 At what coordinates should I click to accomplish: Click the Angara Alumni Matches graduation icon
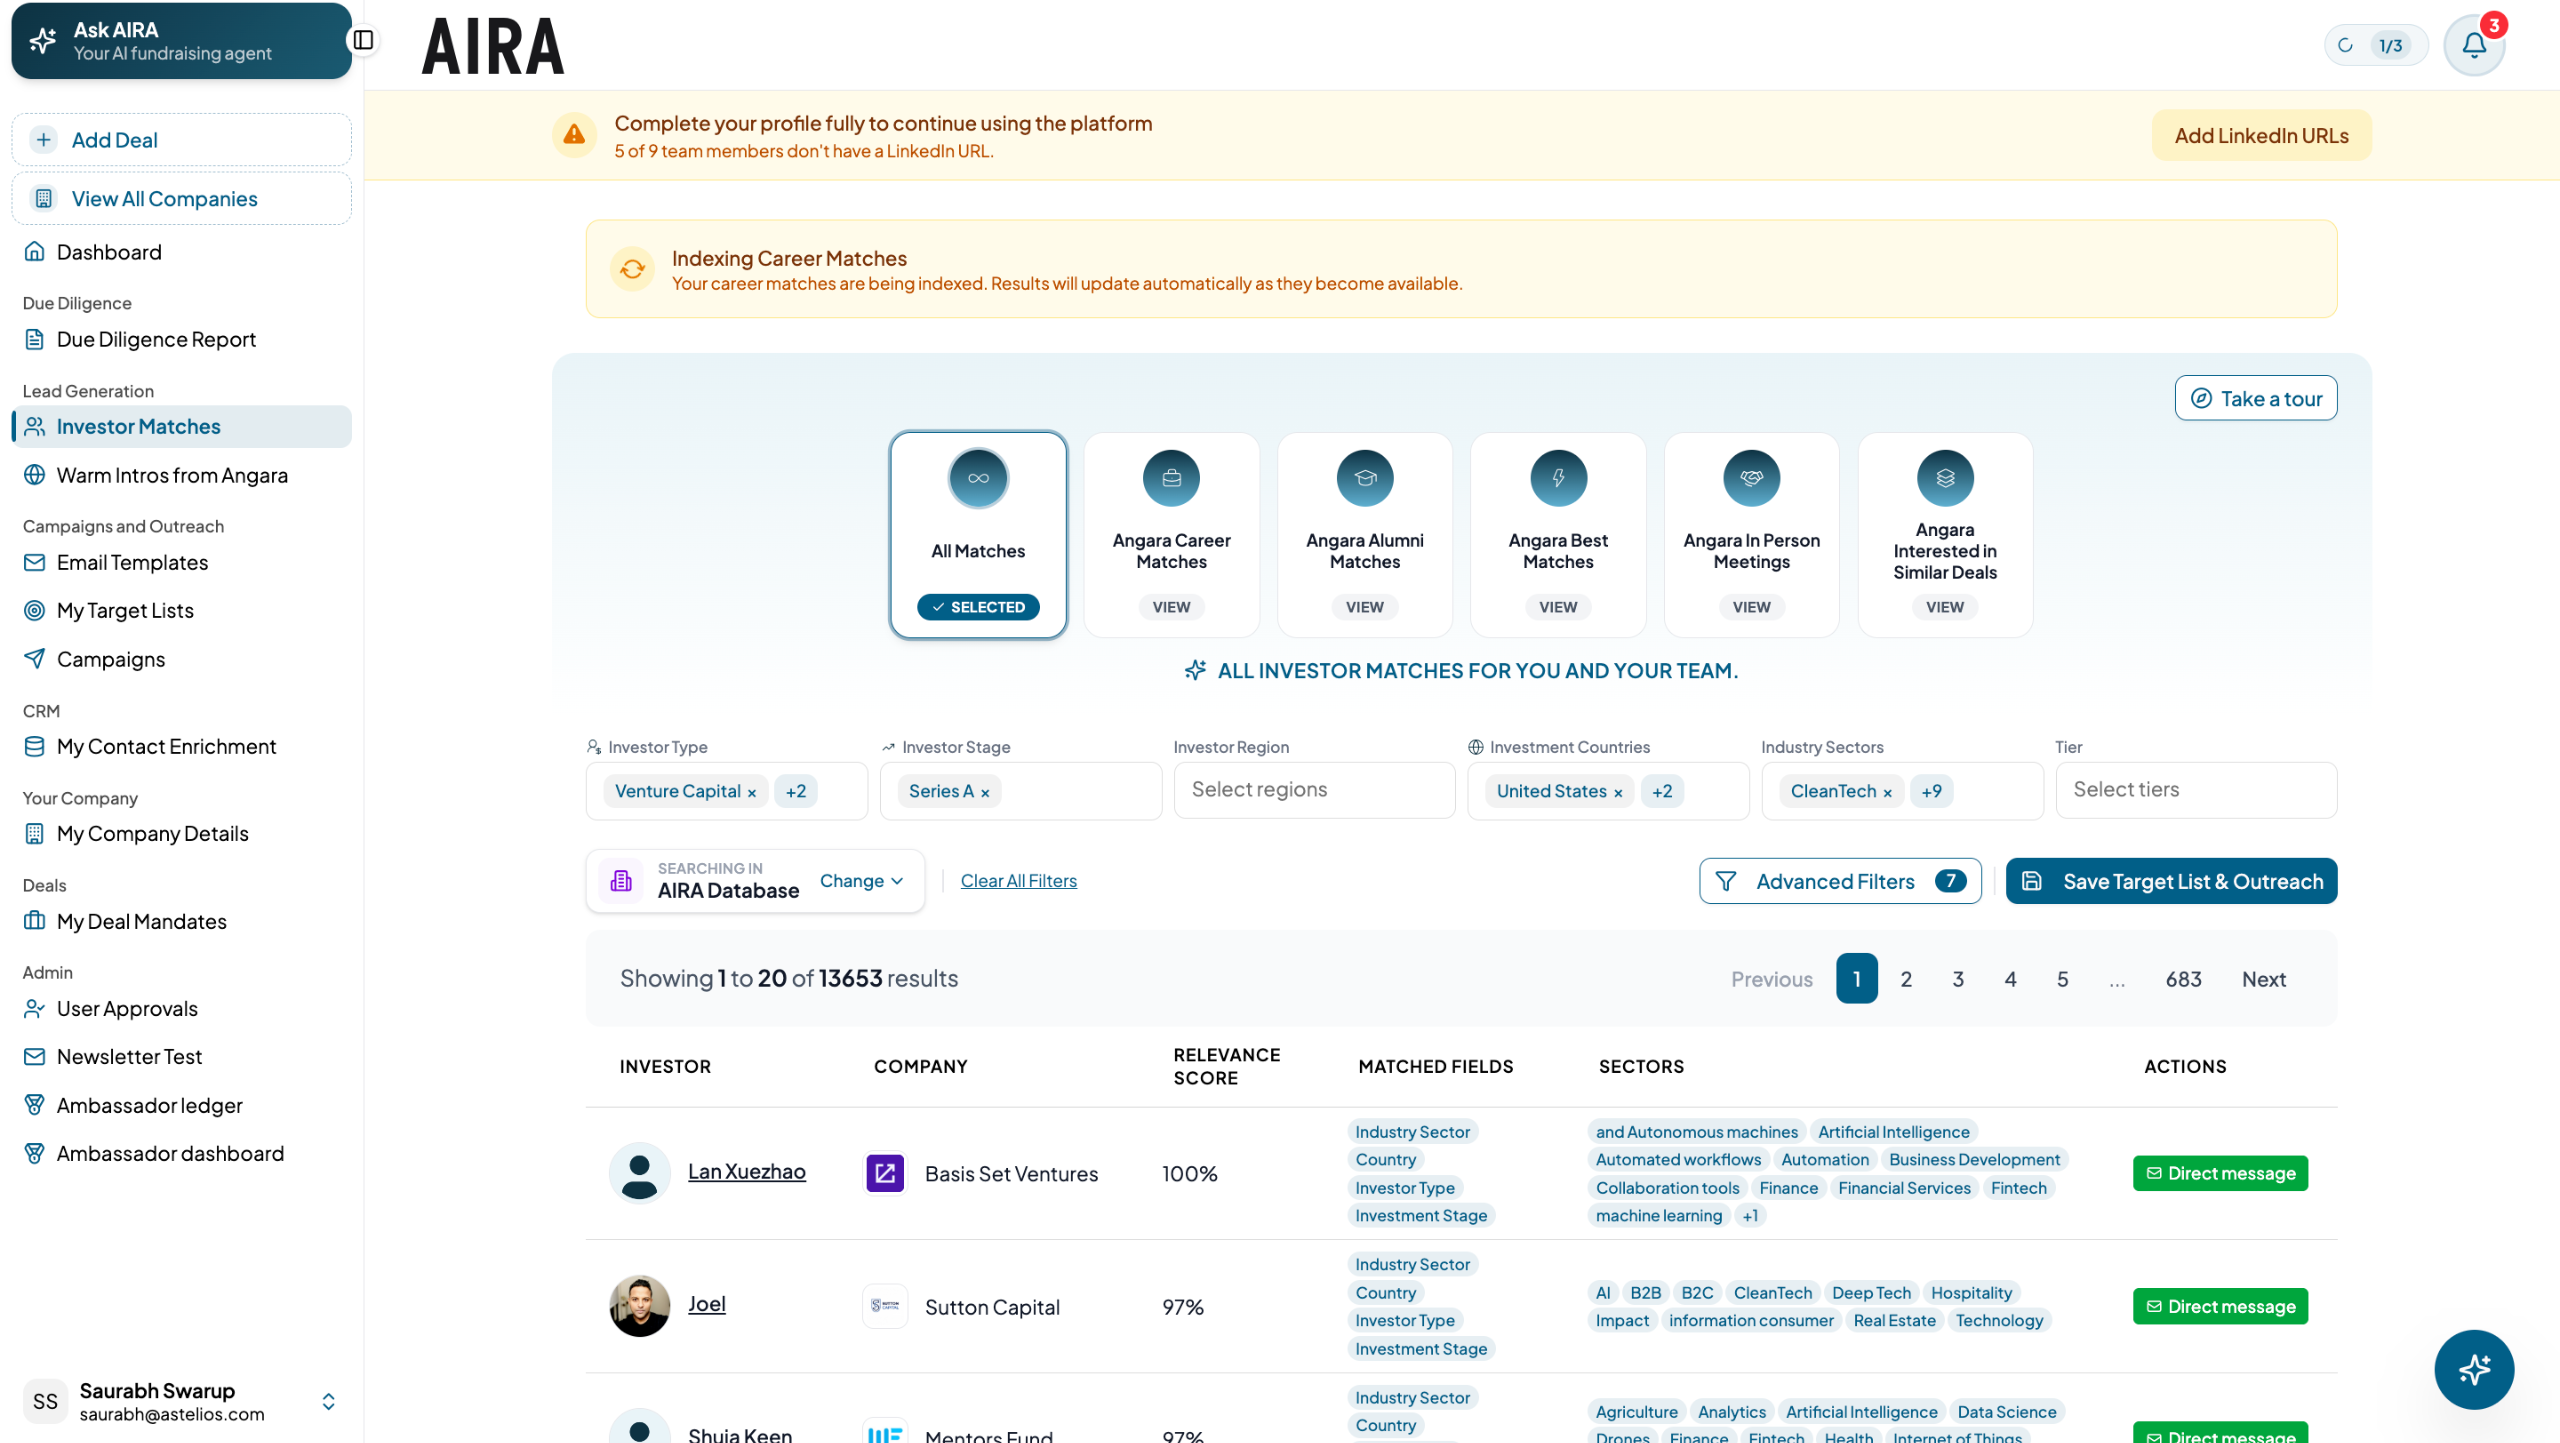click(x=1365, y=478)
